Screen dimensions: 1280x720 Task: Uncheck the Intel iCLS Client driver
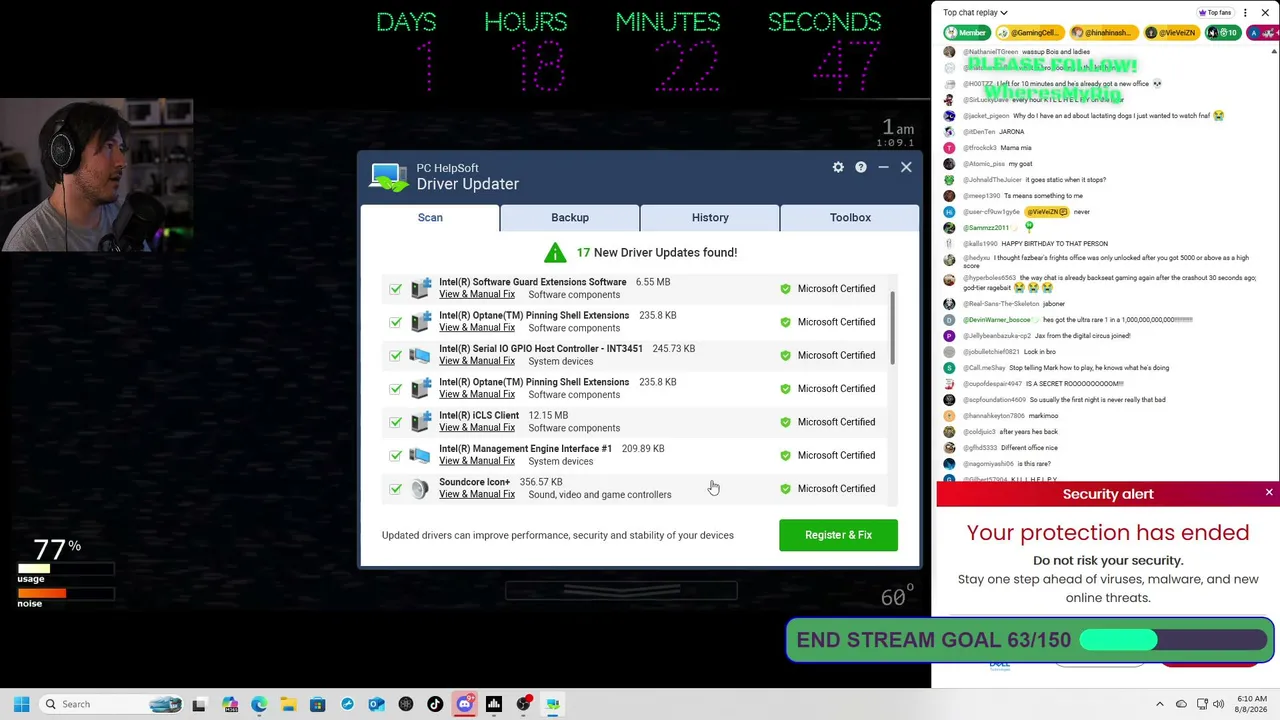tap(396, 422)
